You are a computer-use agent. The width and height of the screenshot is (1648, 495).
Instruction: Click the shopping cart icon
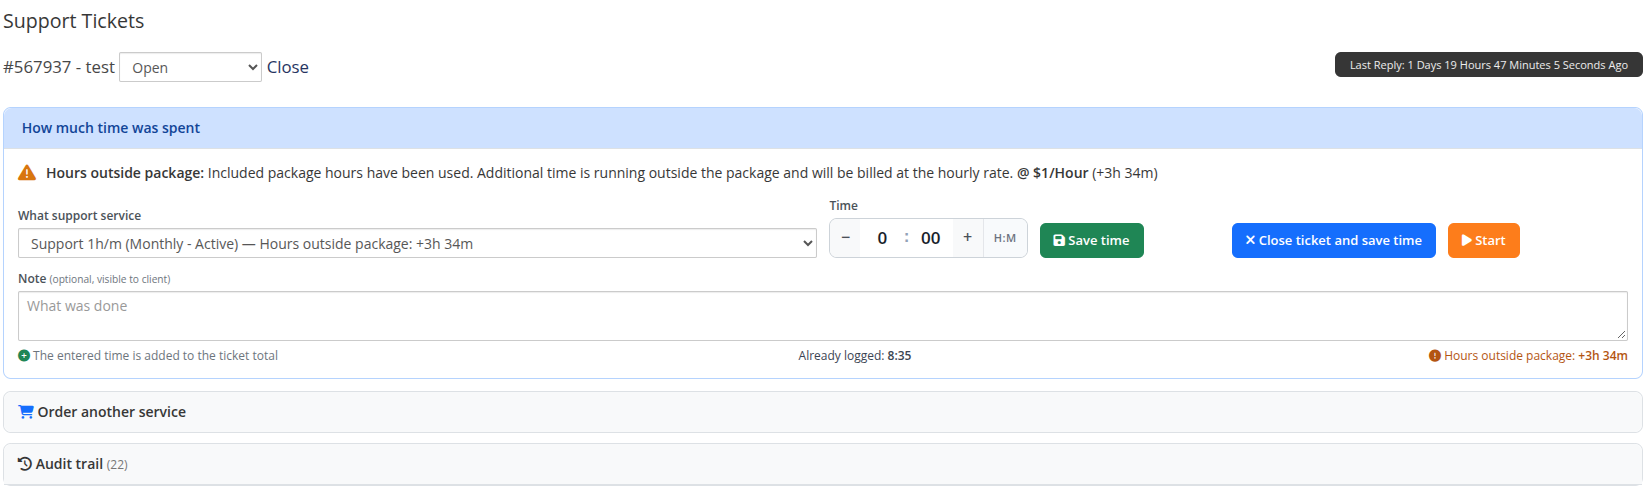[x=26, y=412]
